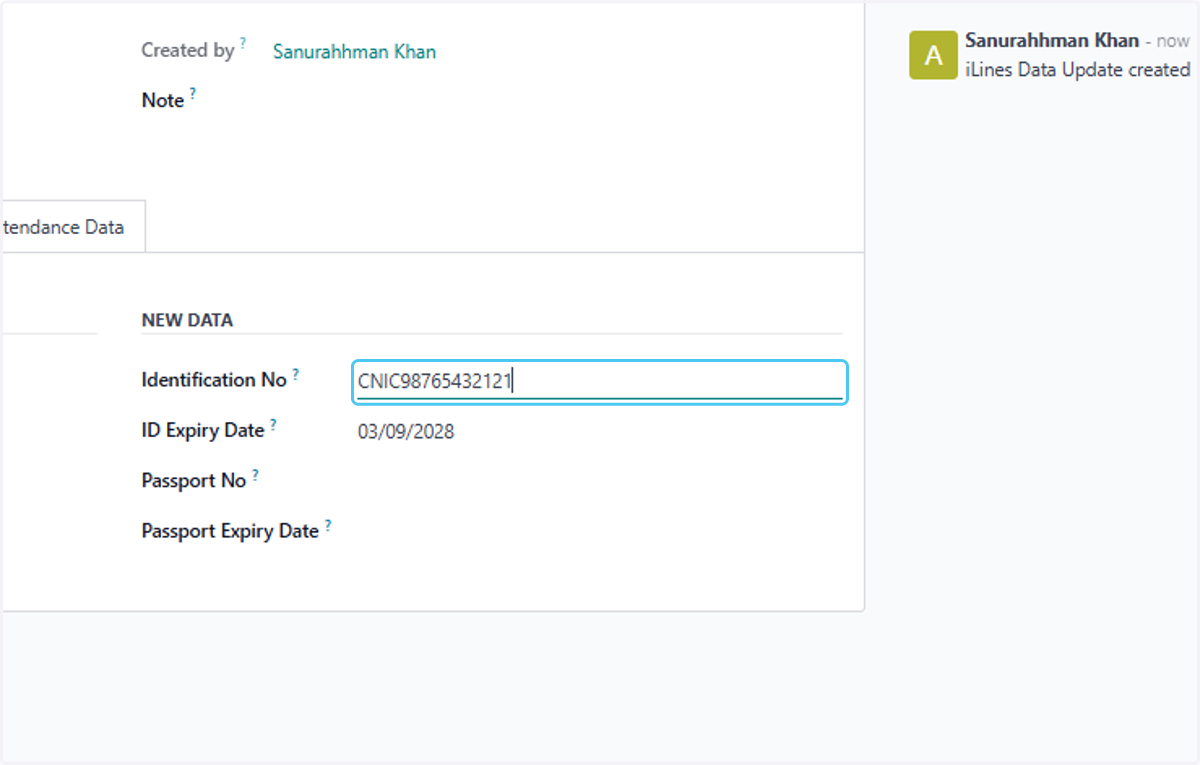Viewport: 1200px width, 765px height.
Task: Click the 'now' timestamp in the chatter message
Action: click(1173, 42)
